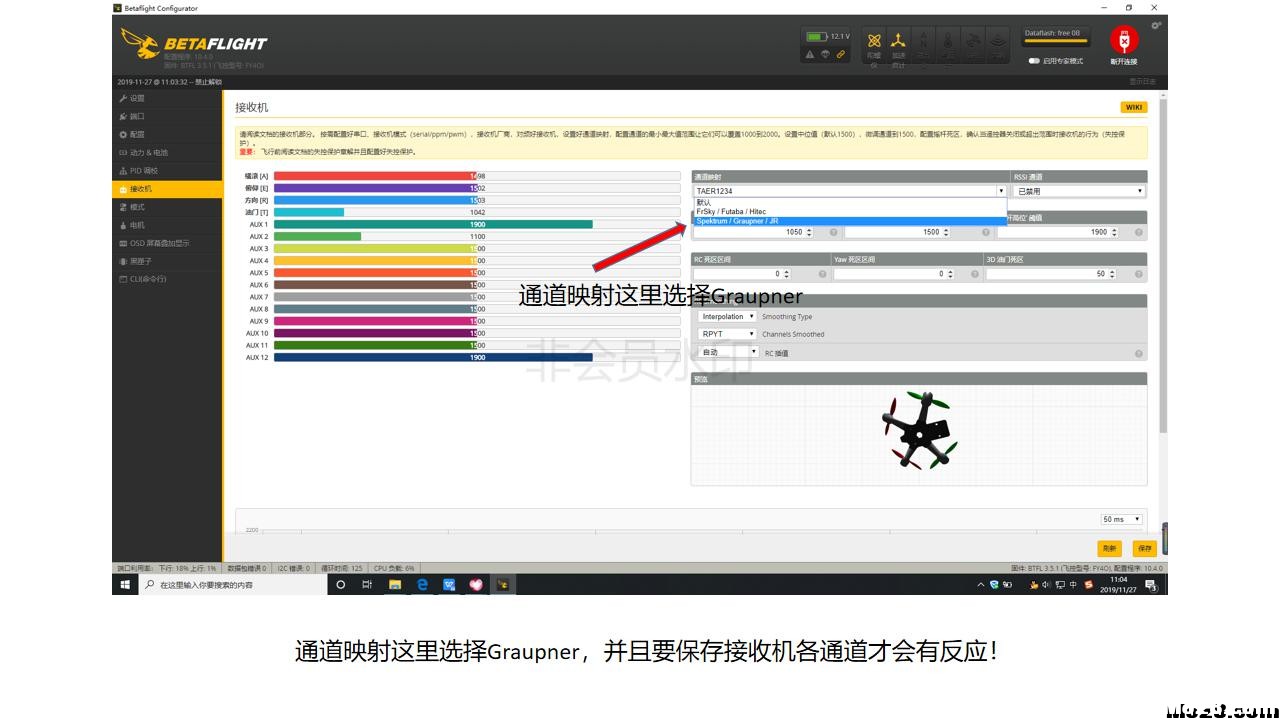1280x720 pixels.
Task: Click help icon beside stick high threshold
Action: pyautogui.click(x=1138, y=232)
